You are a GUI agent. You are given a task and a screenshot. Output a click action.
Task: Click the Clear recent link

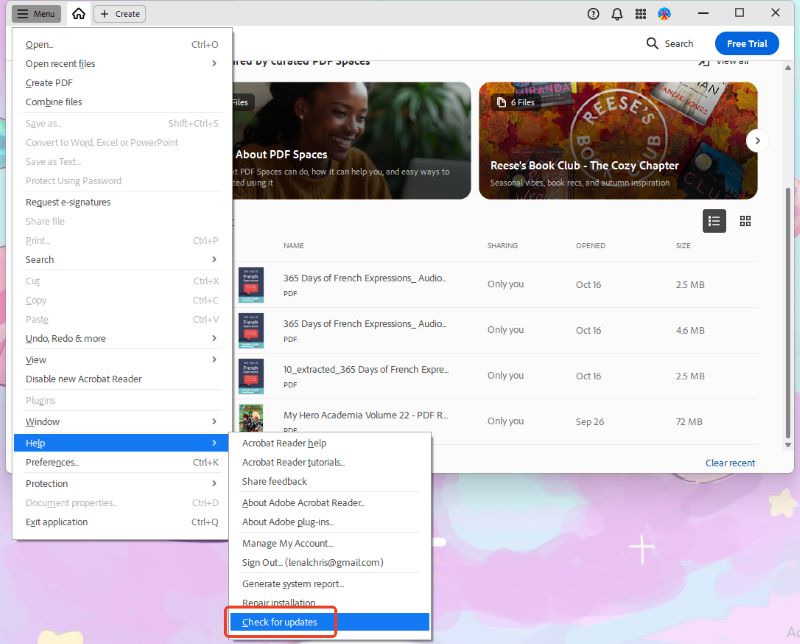point(730,463)
